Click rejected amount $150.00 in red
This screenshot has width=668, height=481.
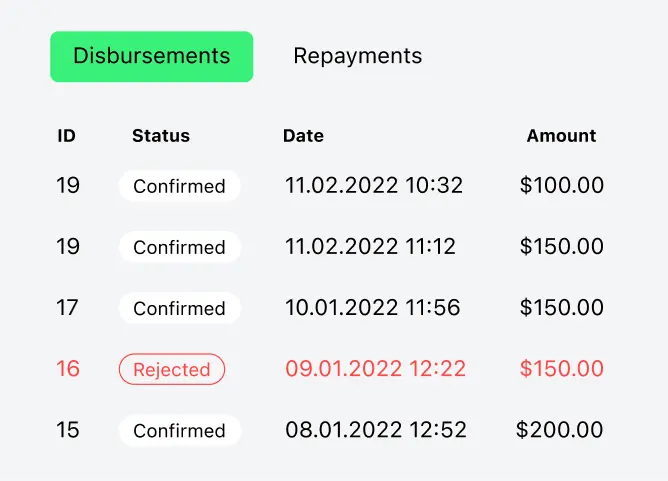pyautogui.click(x=561, y=369)
